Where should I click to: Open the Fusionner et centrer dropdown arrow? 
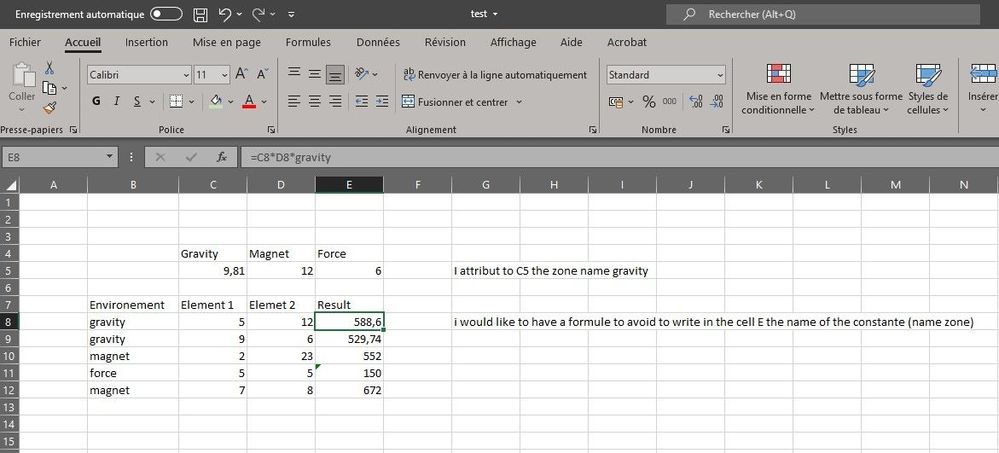point(519,102)
